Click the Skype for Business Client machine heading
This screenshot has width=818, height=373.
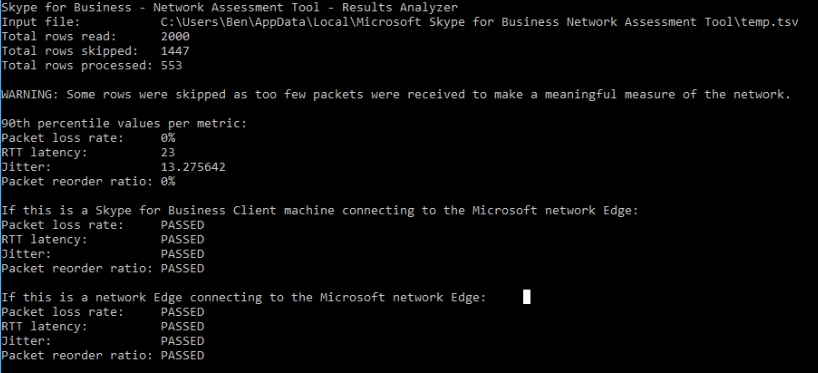click(x=320, y=211)
